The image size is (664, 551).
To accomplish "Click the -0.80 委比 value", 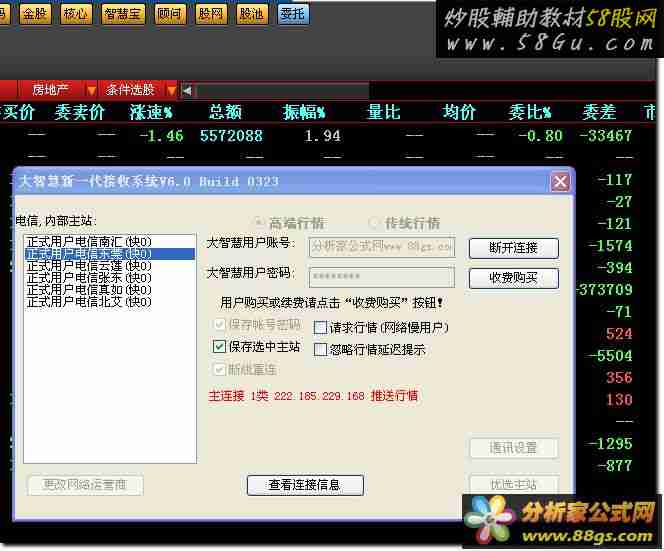I will pyautogui.click(x=541, y=136).
